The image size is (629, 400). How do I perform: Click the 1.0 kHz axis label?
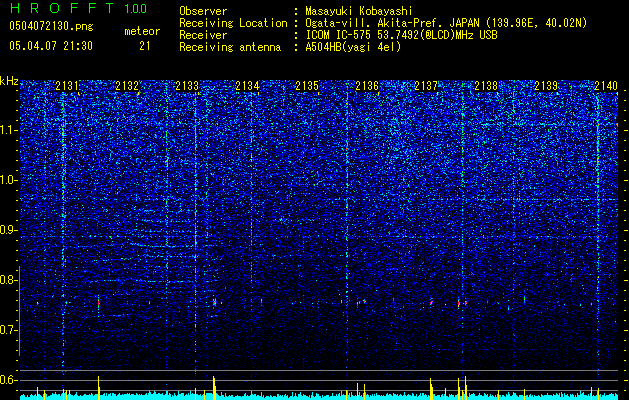click(9, 180)
